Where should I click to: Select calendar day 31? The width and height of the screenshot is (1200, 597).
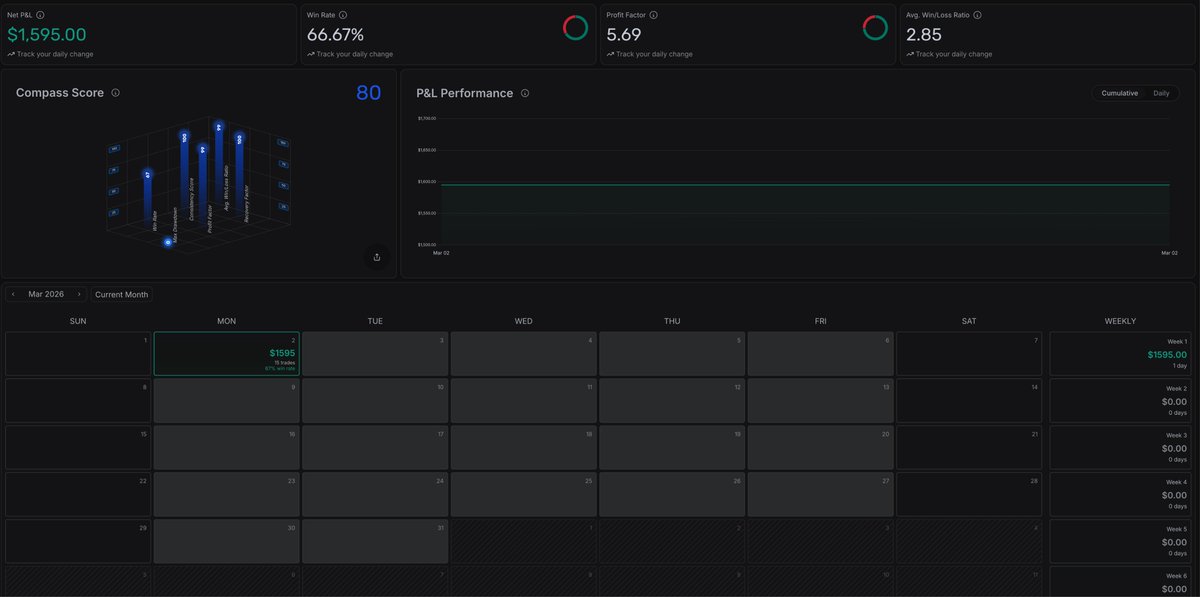tap(375, 541)
